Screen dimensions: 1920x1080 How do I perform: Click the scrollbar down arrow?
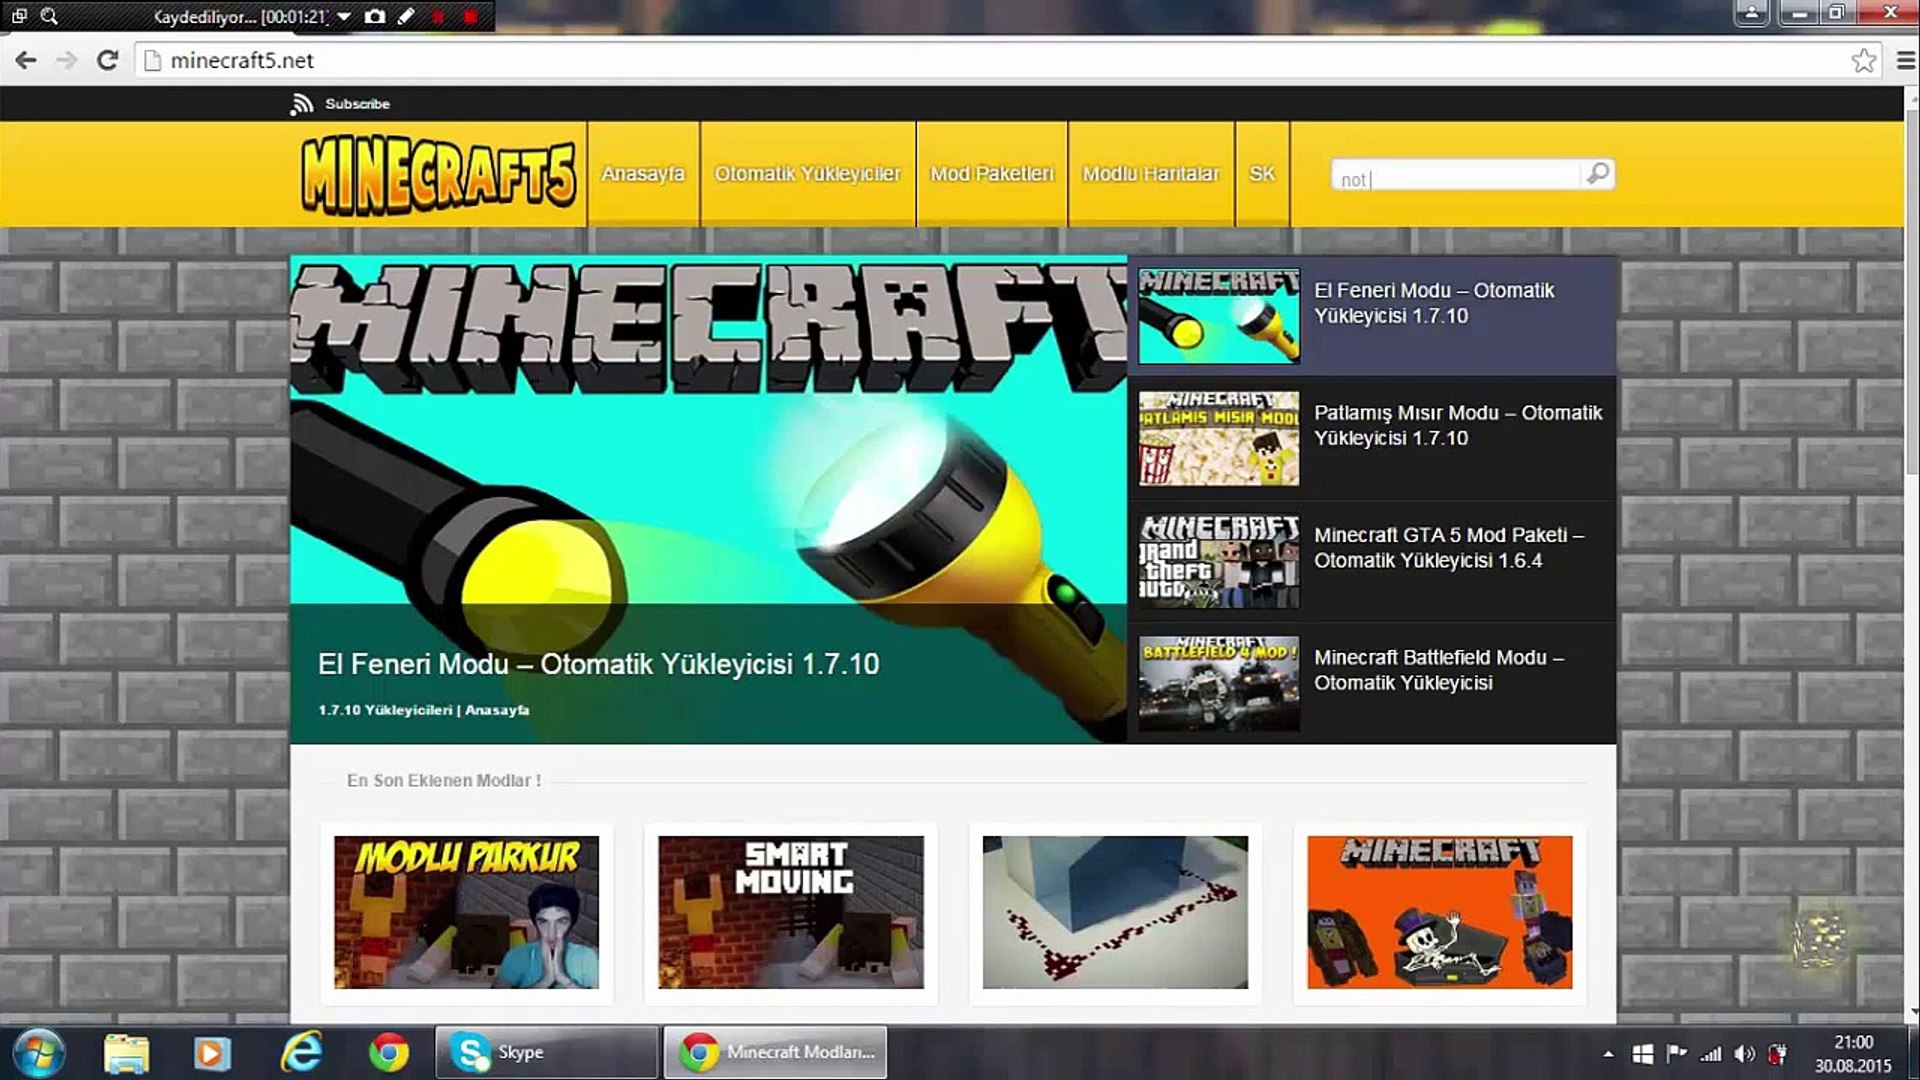[1912, 1012]
